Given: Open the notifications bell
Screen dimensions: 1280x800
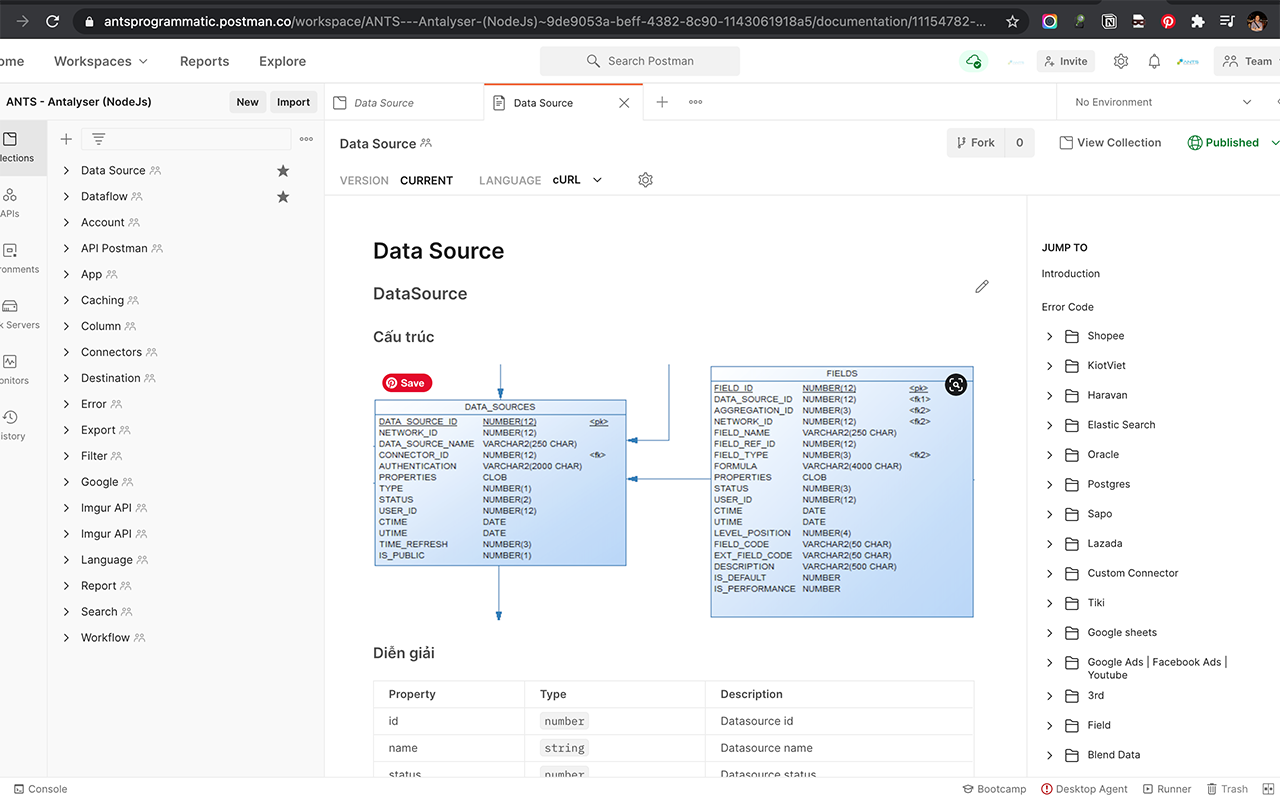Looking at the screenshot, I should click(1154, 61).
